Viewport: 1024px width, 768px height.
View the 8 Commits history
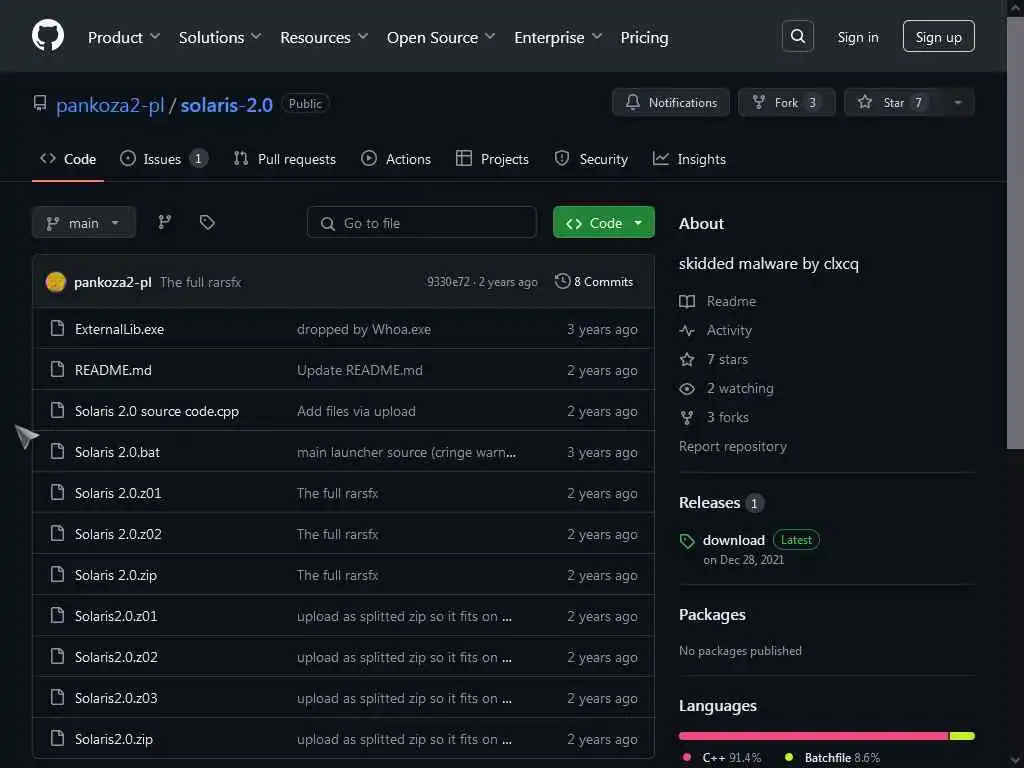[594, 281]
